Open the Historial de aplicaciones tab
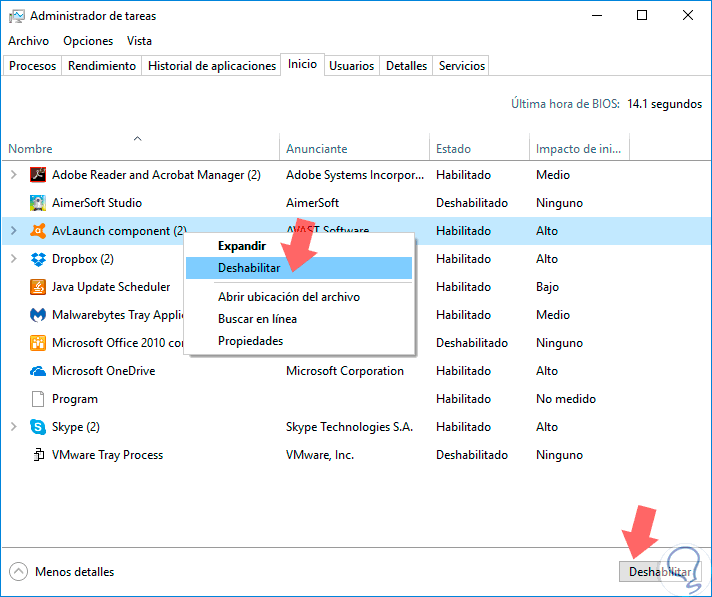Viewport: 712px width, 597px height. pos(212,66)
